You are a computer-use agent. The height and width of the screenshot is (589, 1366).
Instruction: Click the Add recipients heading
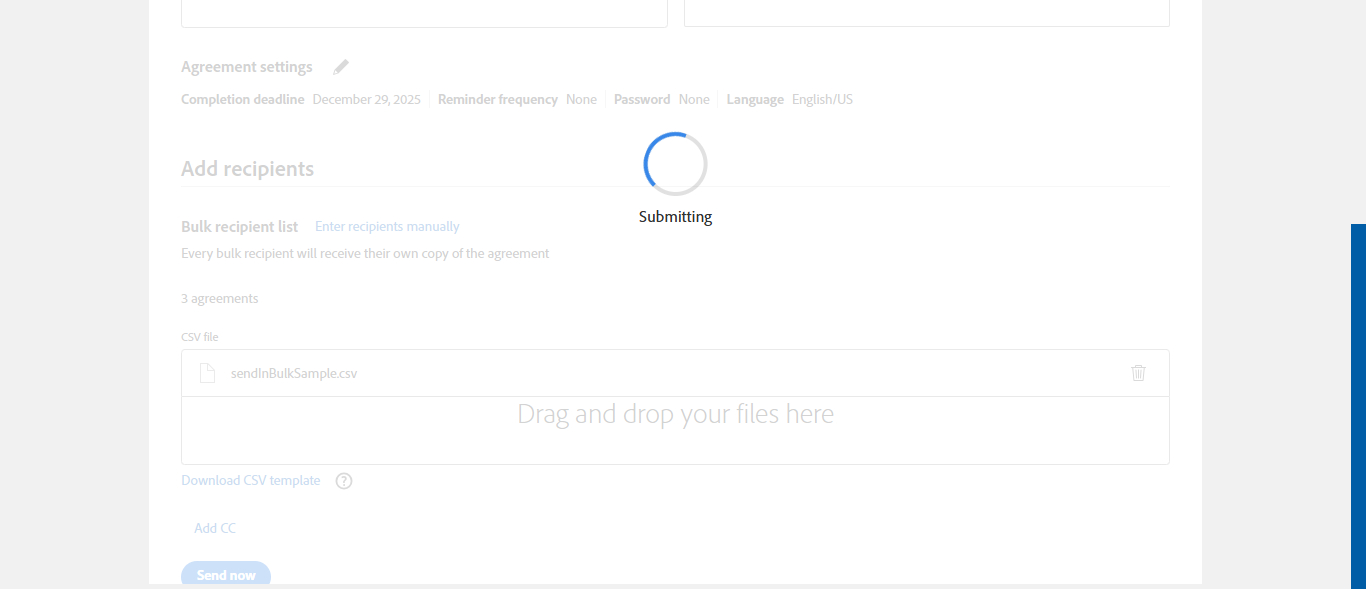click(248, 169)
